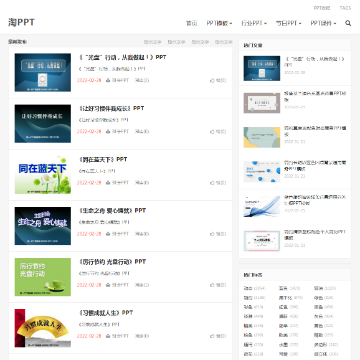This screenshot has width=360, height=360.
Task: Go to 首页 in the navigation bar
Action: (191, 23)
